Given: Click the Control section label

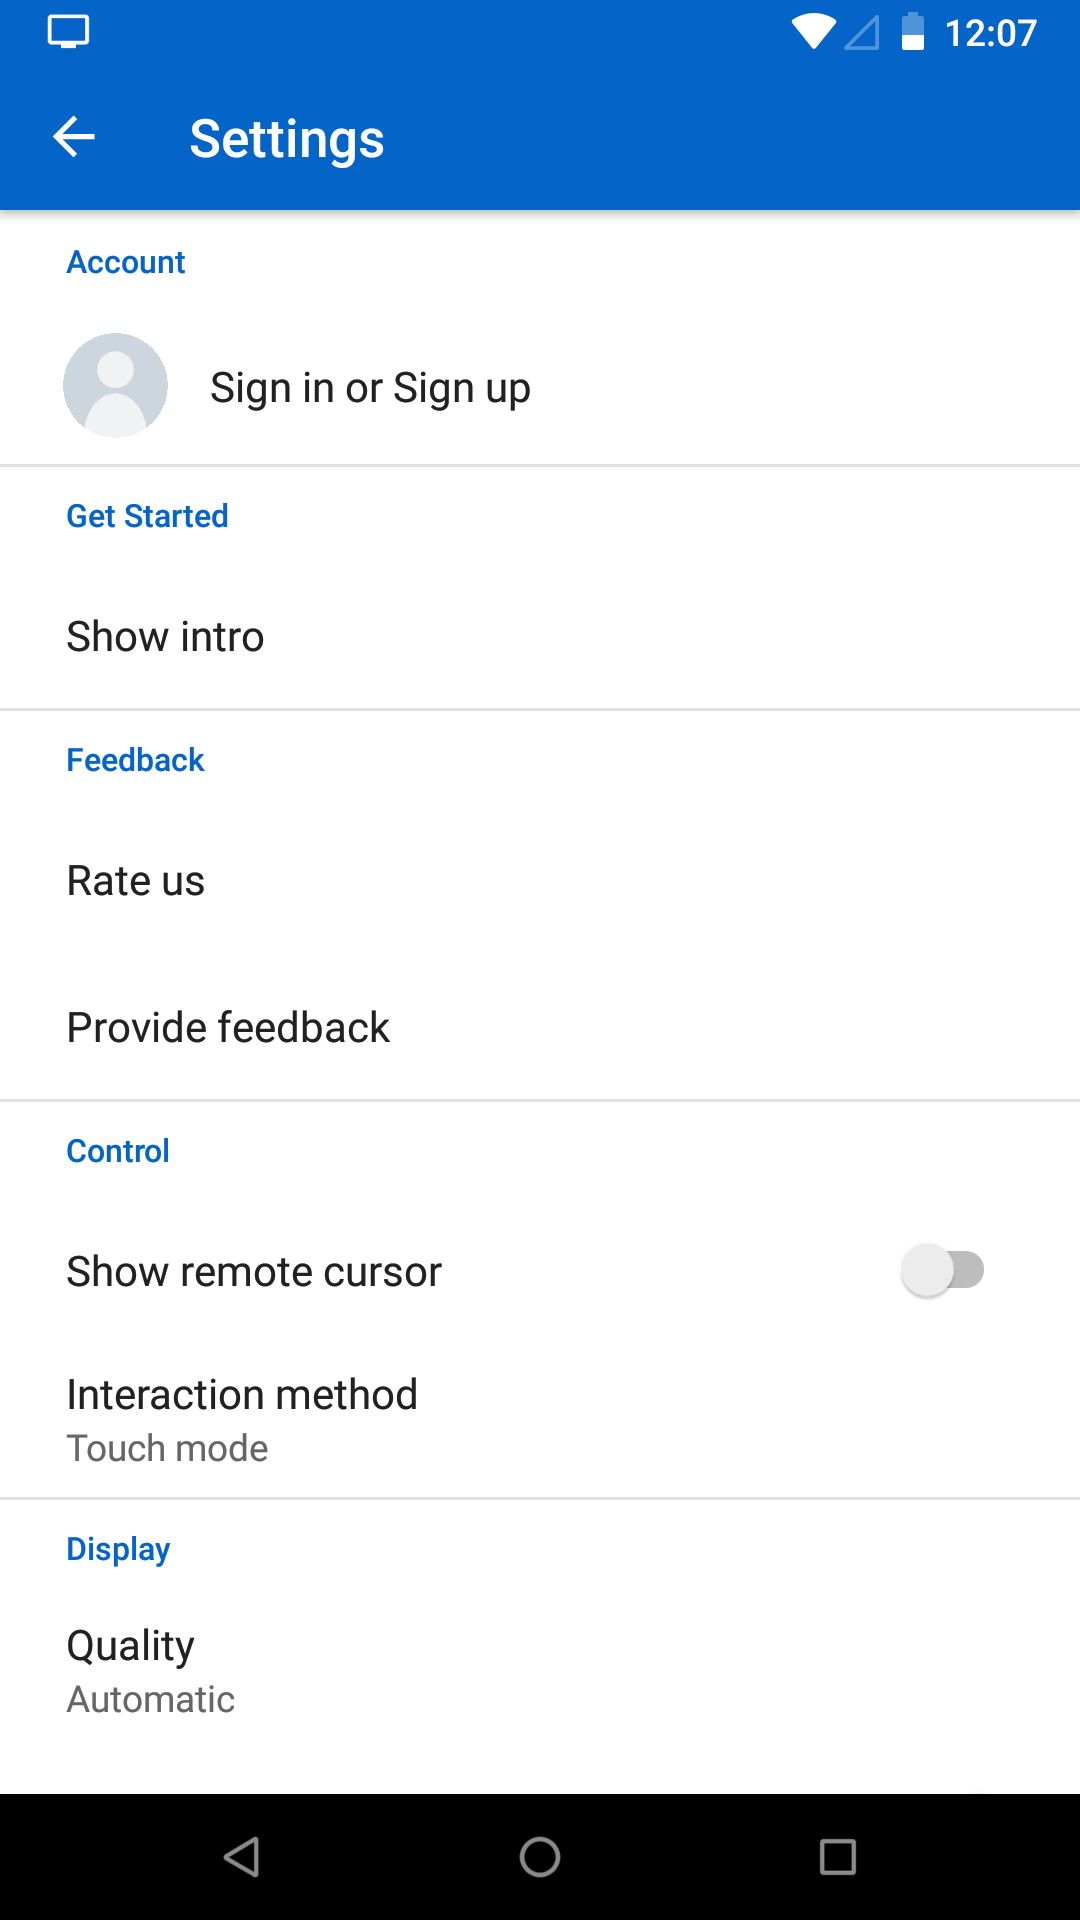Looking at the screenshot, I should pyautogui.click(x=117, y=1150).
